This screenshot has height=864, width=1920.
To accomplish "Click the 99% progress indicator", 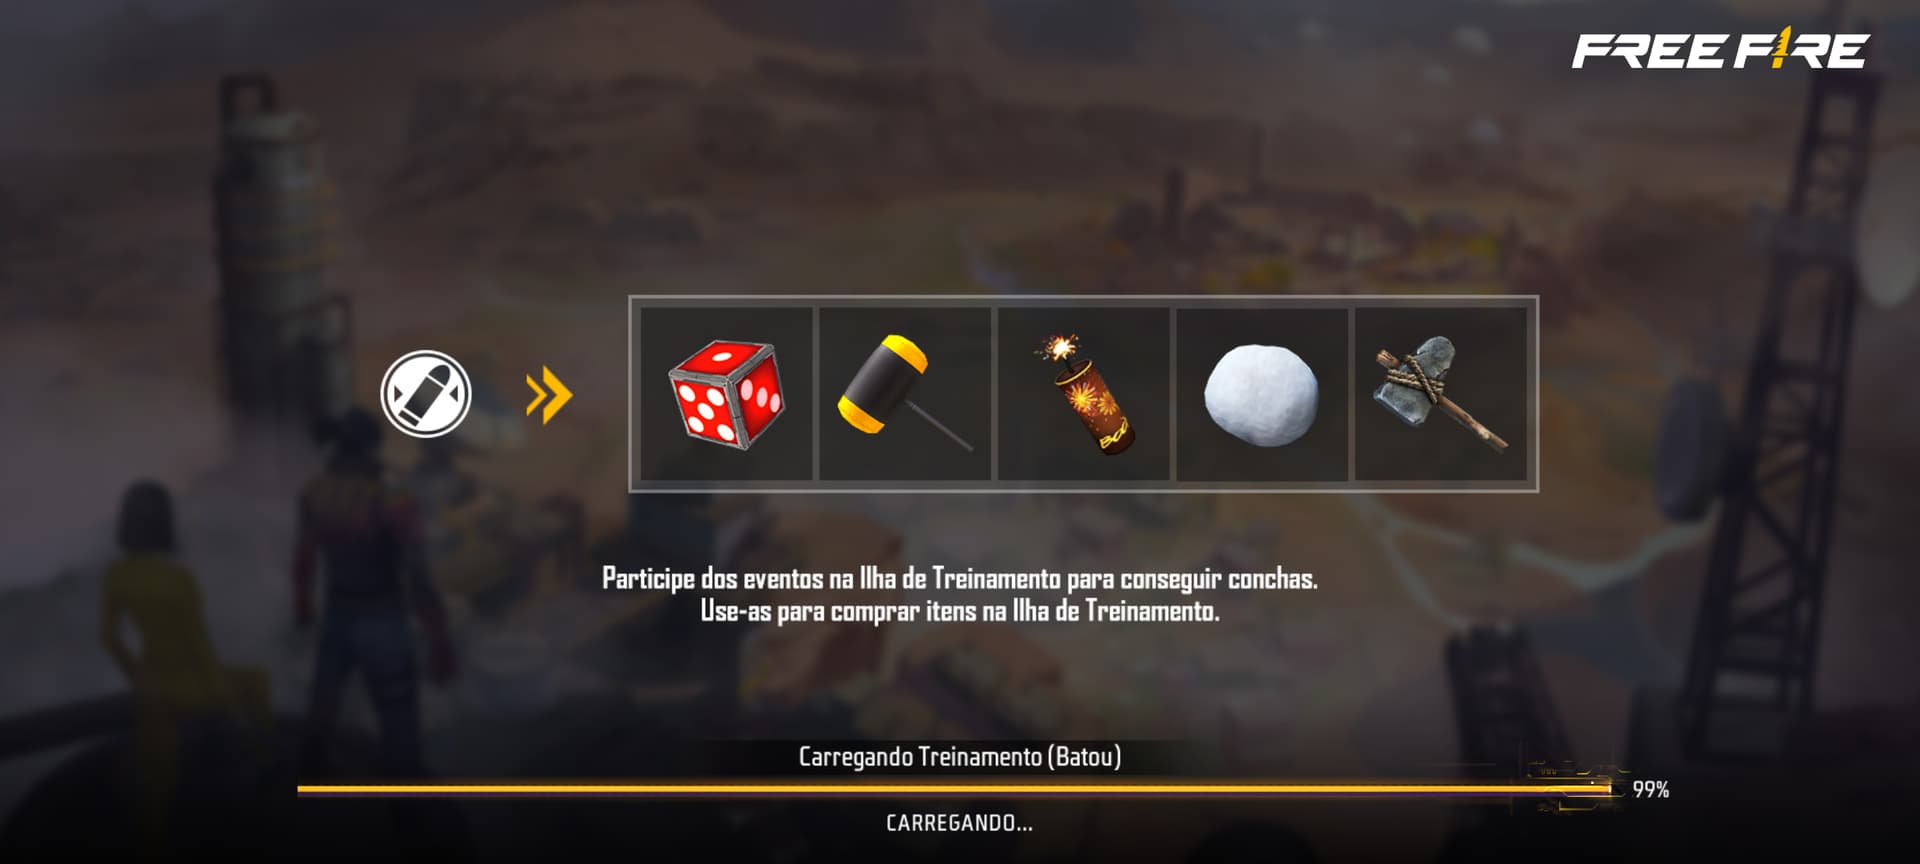I will [1651, 789].
